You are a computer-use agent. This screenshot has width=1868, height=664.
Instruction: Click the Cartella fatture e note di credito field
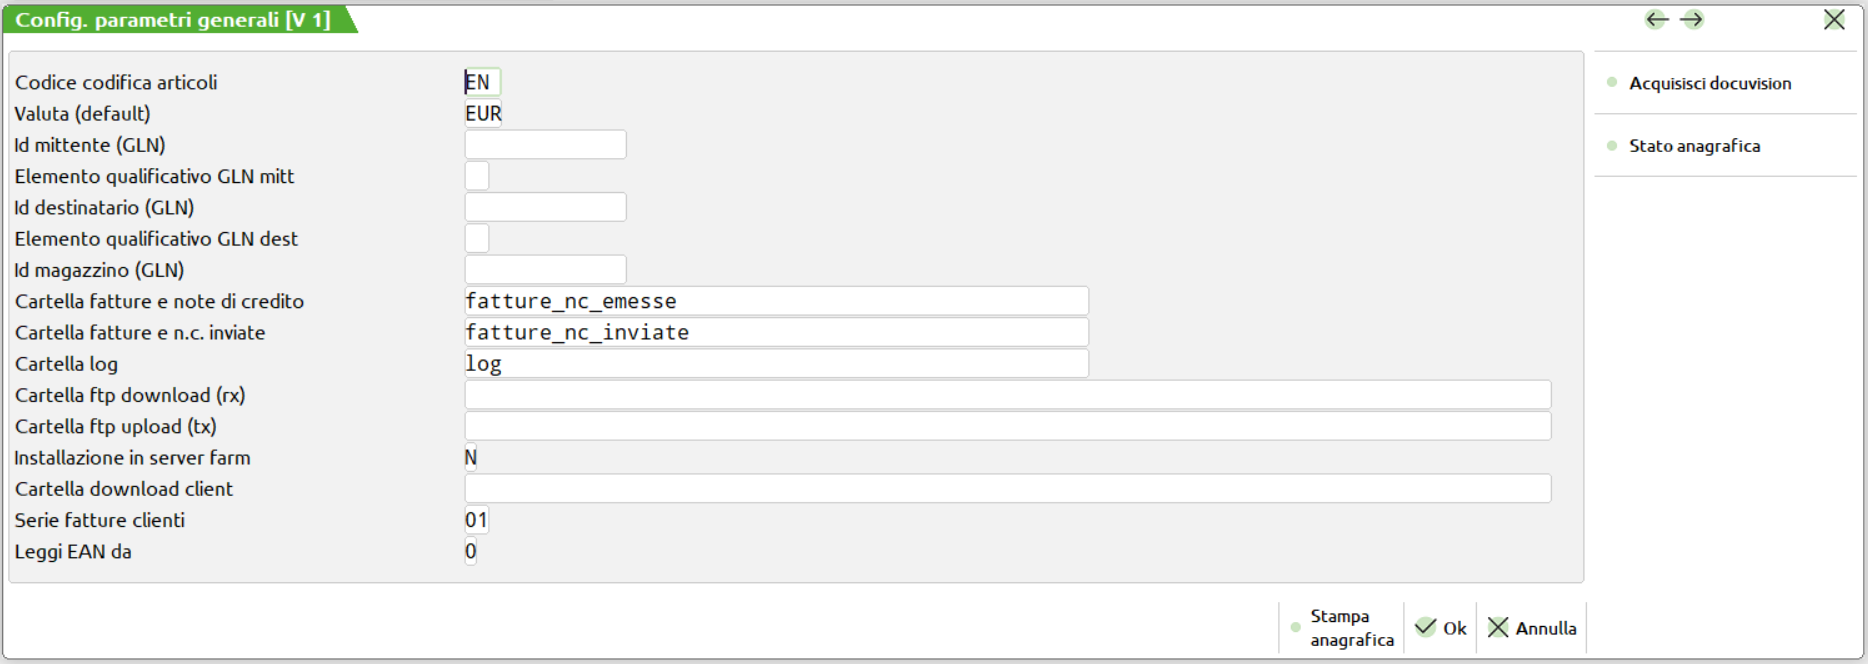pos(776,301)
